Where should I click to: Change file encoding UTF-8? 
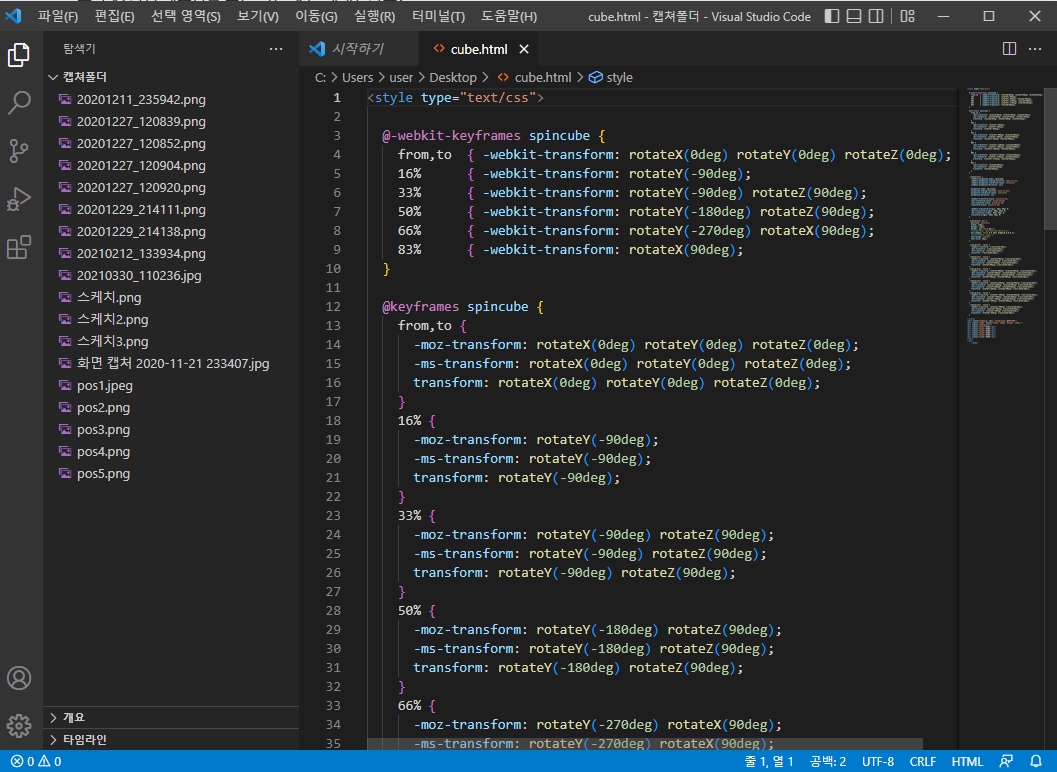click(878, 761)
